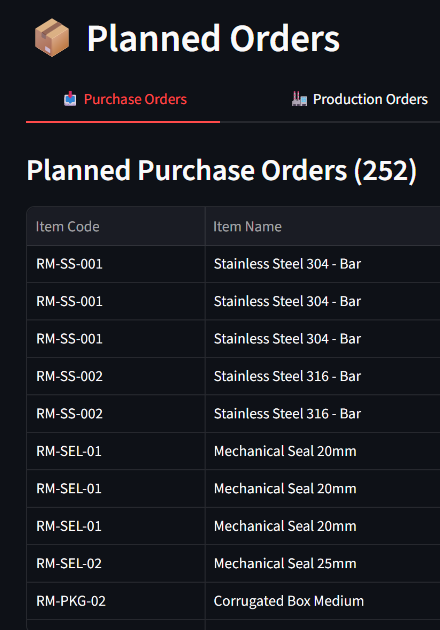
Task: Click the Planned Orders page title
Action: pos(213,39)
